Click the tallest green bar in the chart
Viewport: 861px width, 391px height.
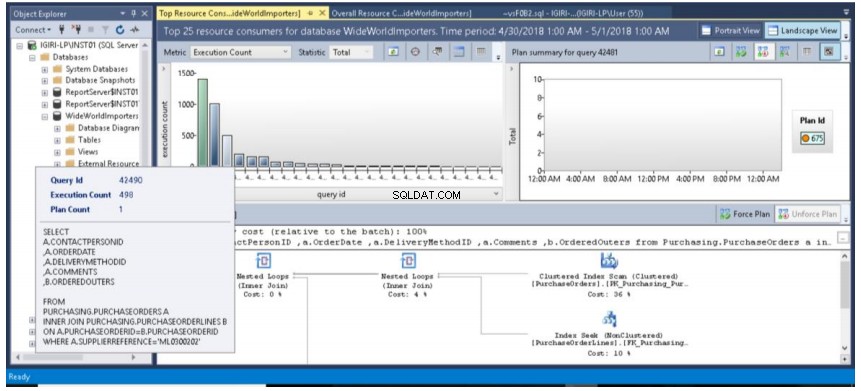coord(203,122)
